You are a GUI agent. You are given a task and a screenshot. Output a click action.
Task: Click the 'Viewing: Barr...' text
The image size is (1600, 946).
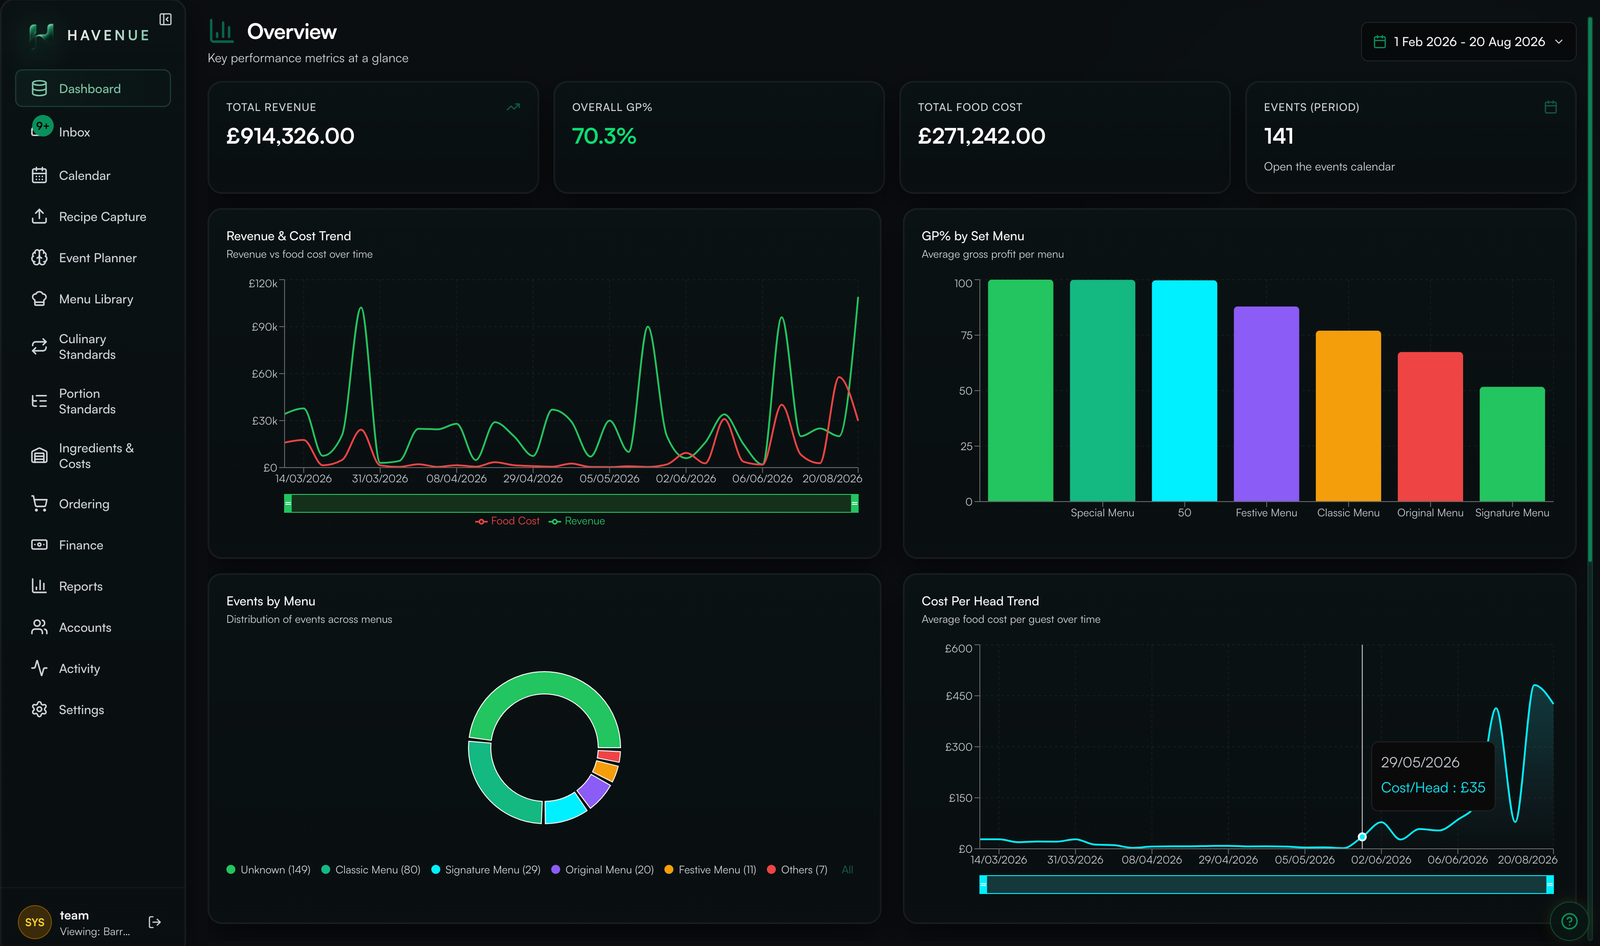(95, 932)
